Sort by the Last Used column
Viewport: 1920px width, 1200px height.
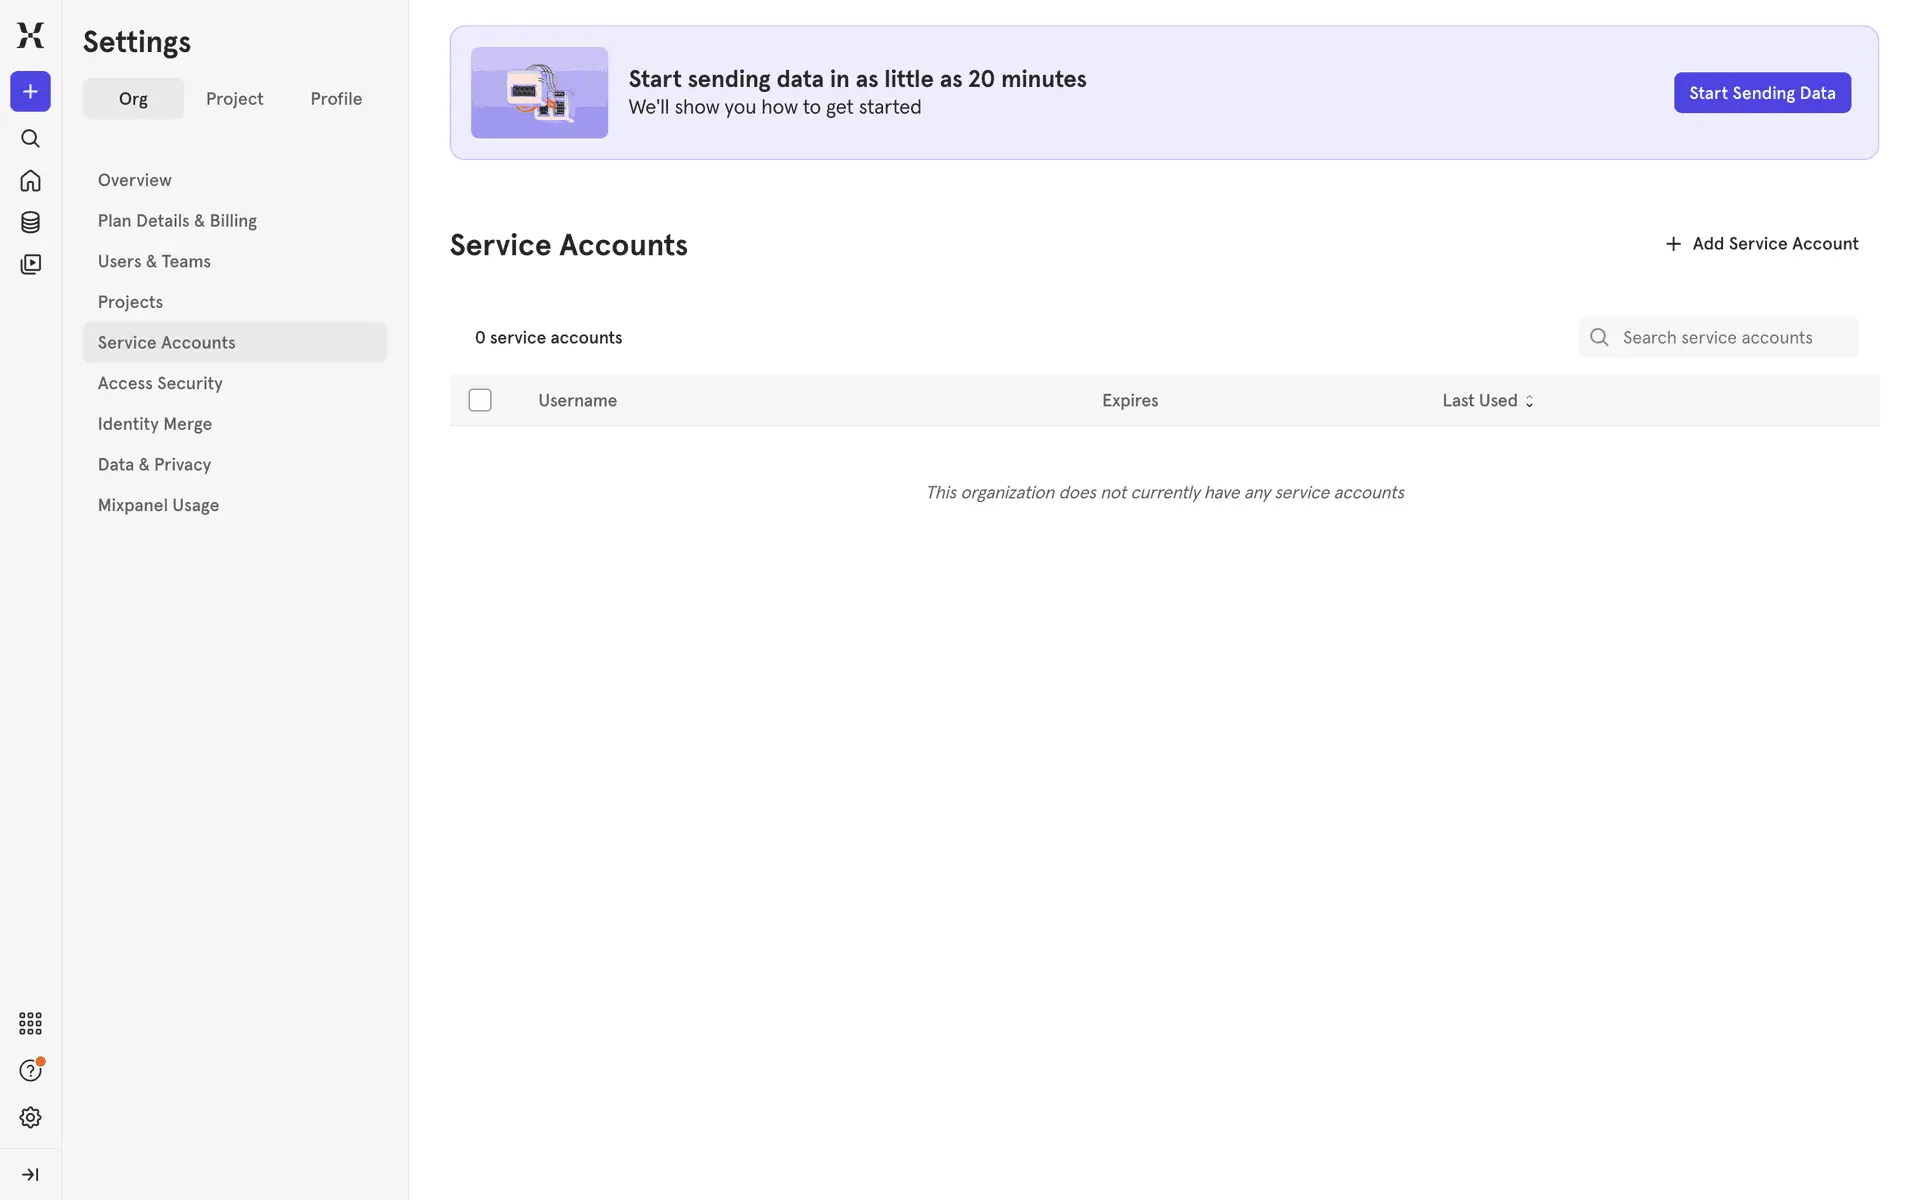(x=1487, y=400)
